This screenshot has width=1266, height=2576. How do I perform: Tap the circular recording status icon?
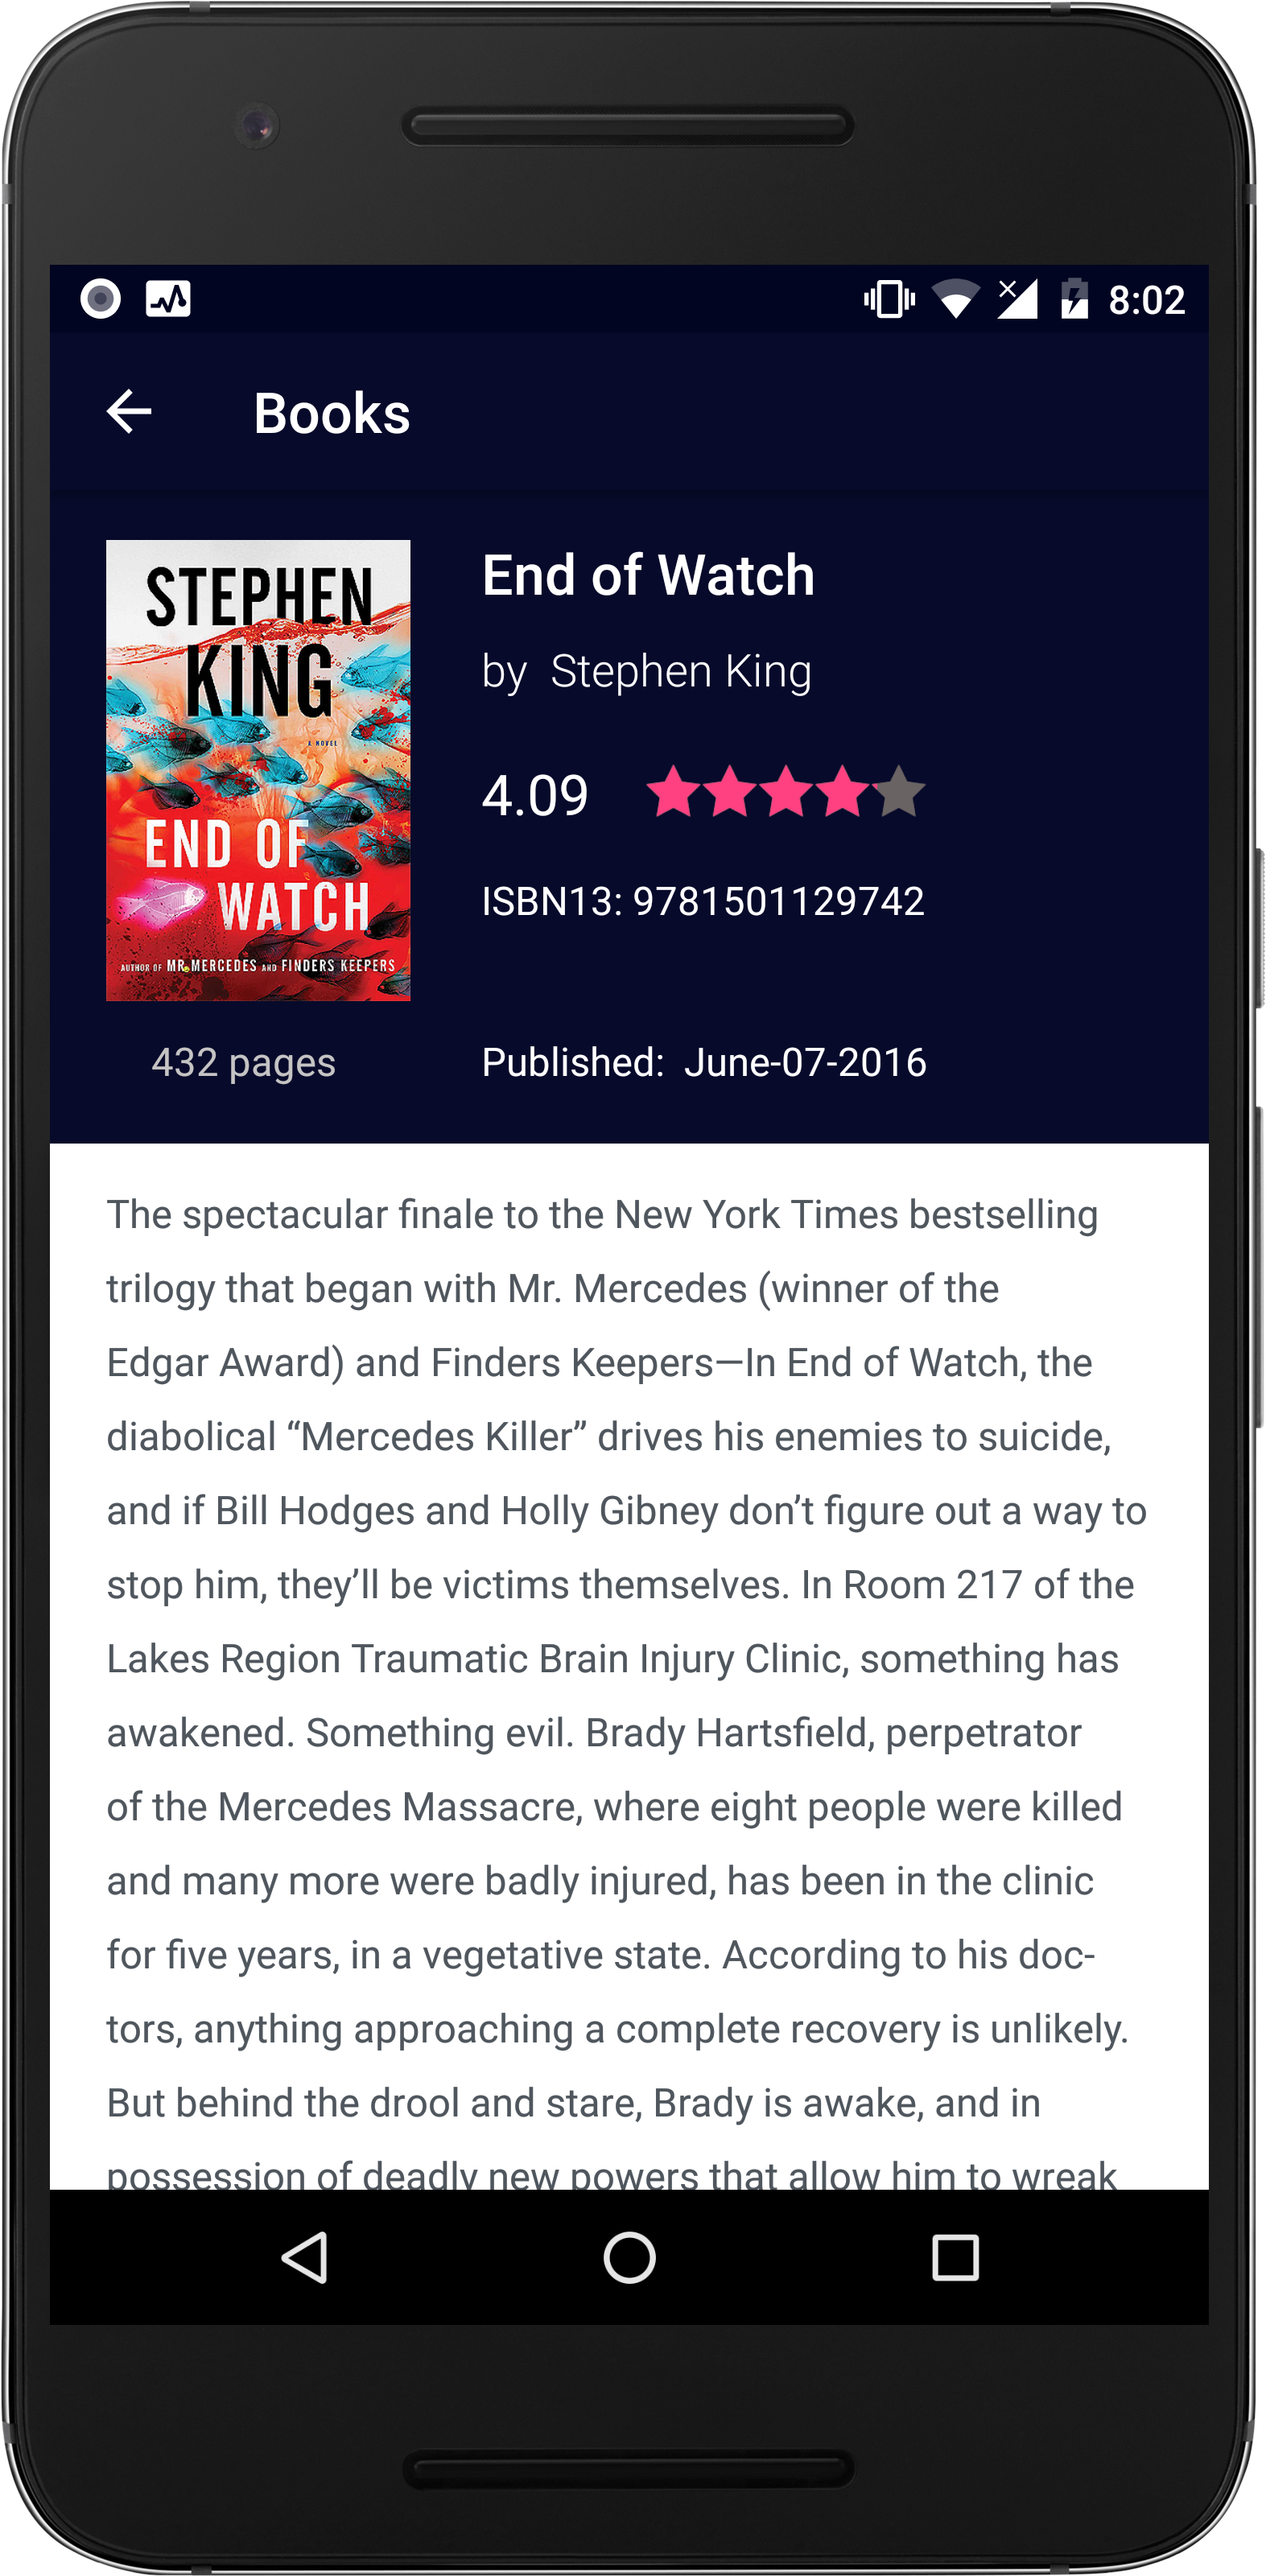pyautogui.click(x=100, y=298)
